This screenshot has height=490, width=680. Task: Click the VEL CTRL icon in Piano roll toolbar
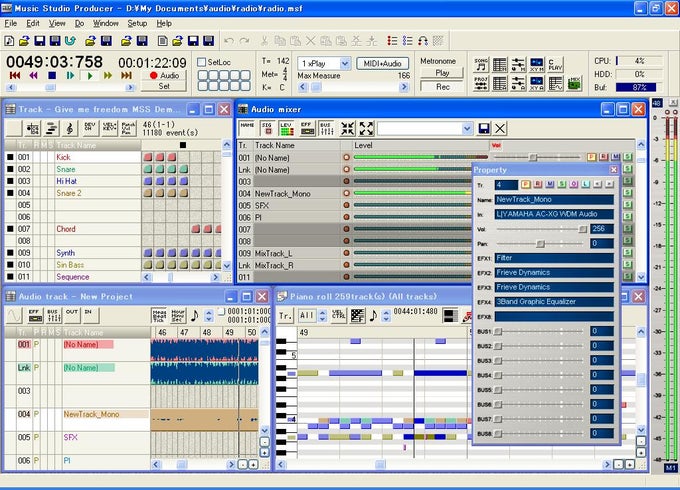(338, 315)
